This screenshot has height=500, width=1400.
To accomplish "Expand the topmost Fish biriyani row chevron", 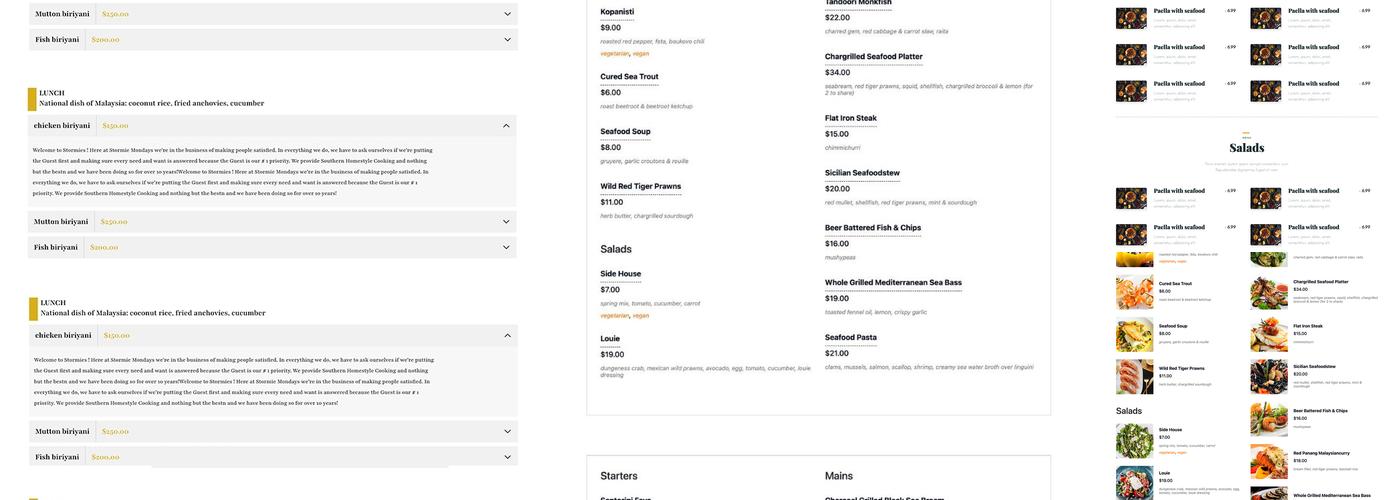I will (x=507, y=40).
